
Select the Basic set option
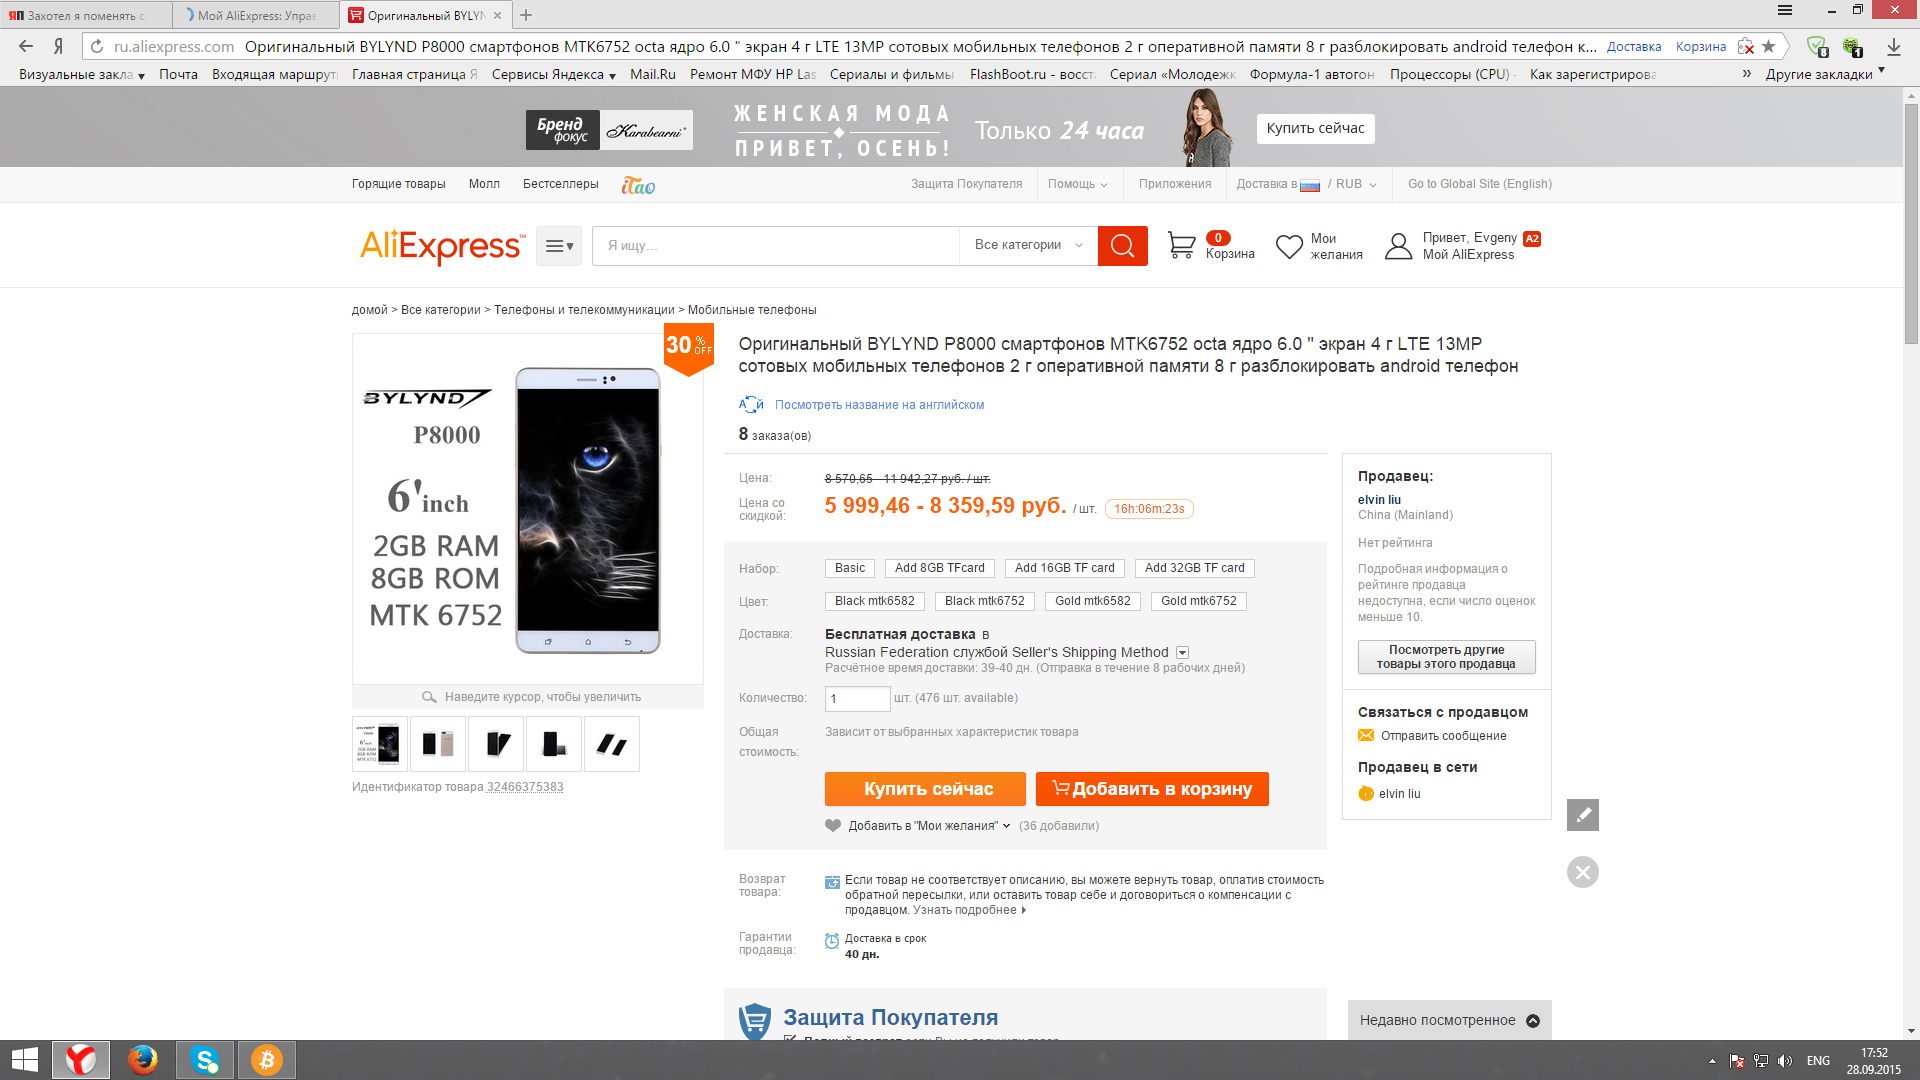[x=850, y=568]
